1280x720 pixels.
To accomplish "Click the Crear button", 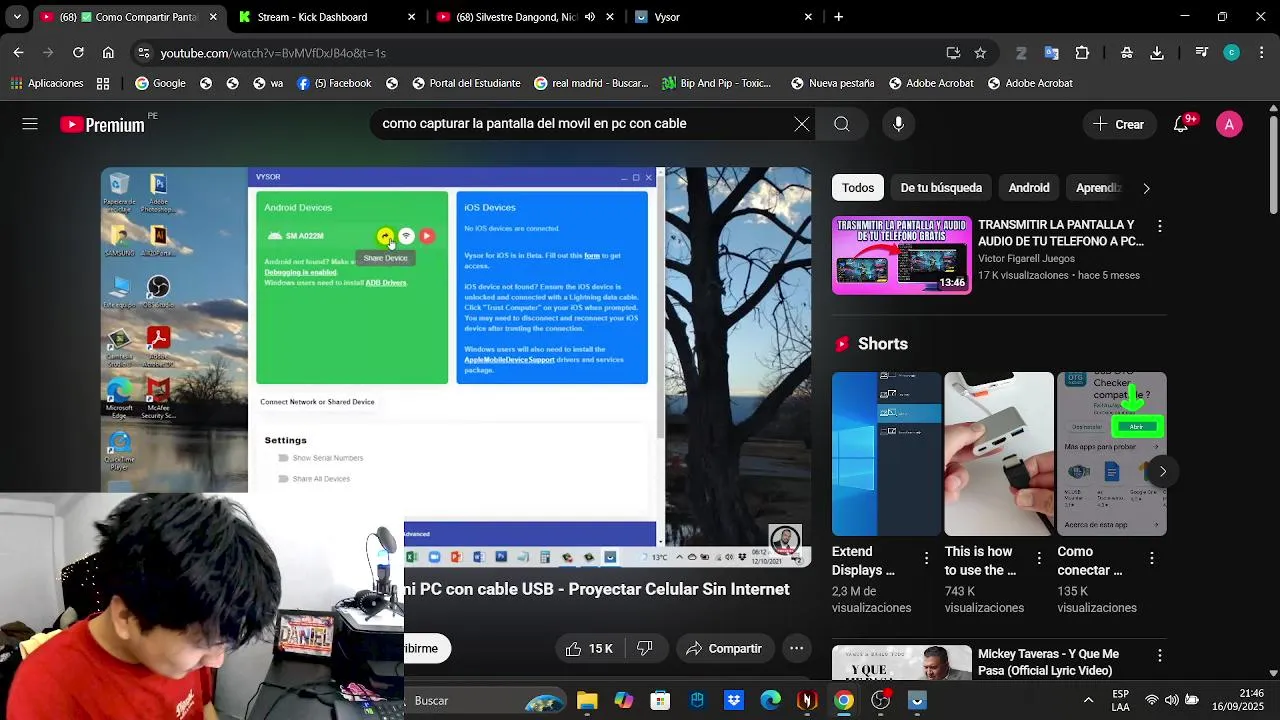I will coord(1119,124).
